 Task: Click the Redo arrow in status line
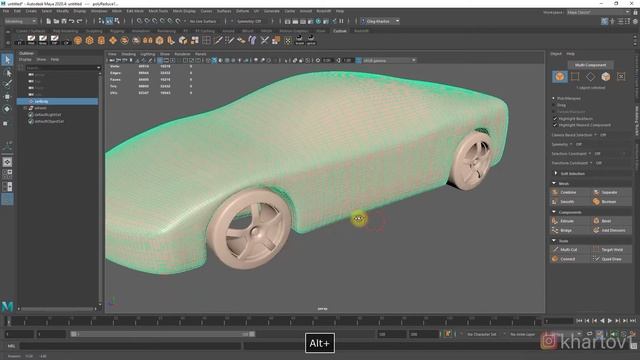click(80, 21)
